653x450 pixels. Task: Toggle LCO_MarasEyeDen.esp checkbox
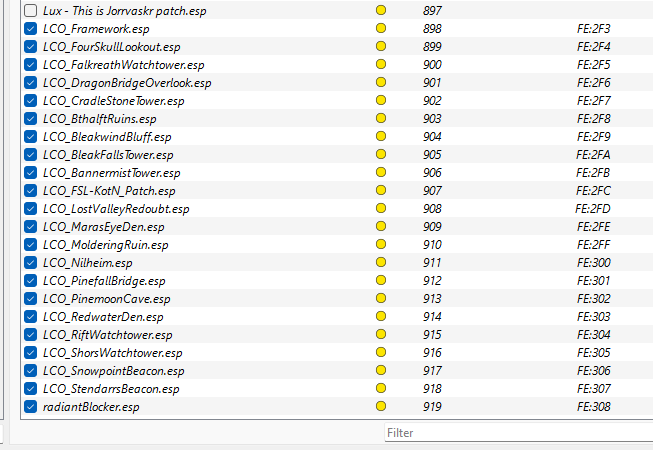(x=30, y=226)
